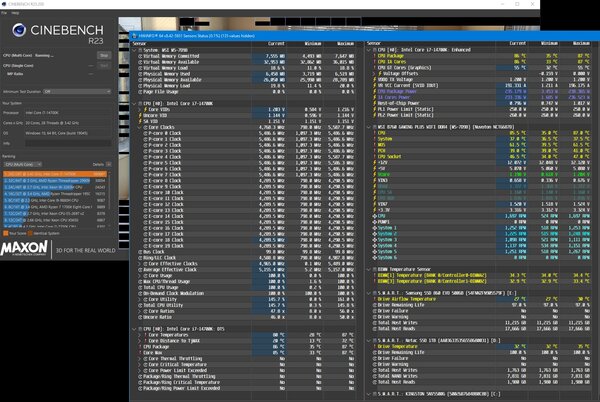Screen dimensions: 600x402
Task: Click the Maximum column header in right pane
Action: point(581,43)
